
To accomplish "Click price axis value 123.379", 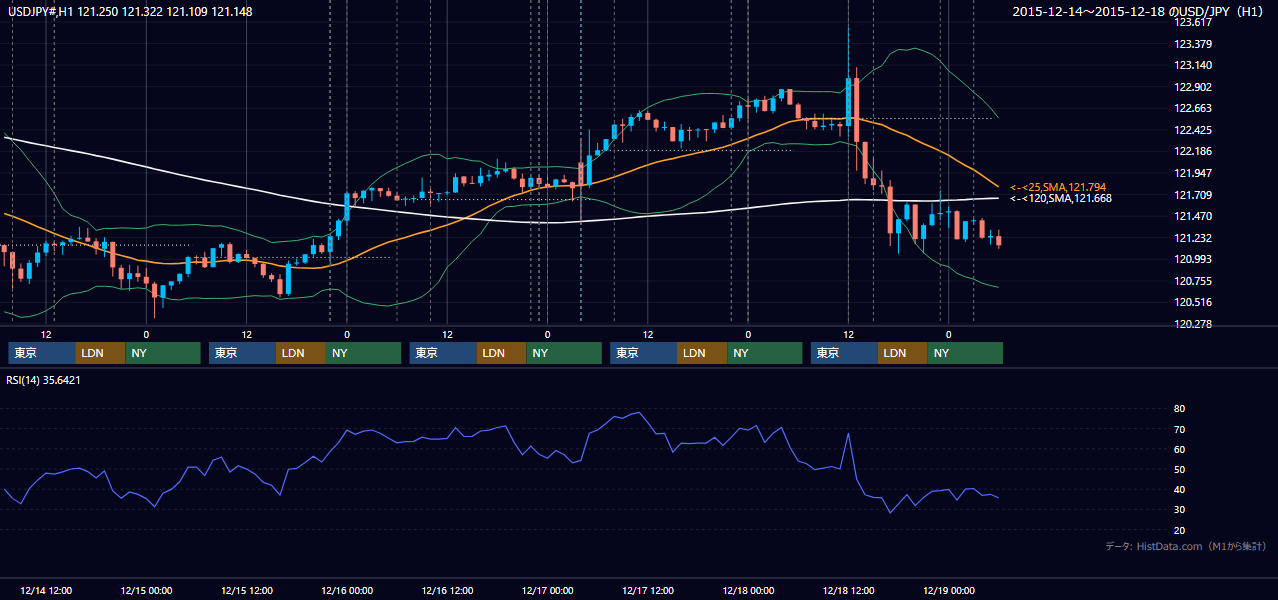I will pyautogui.click(x=1192, y=44).
